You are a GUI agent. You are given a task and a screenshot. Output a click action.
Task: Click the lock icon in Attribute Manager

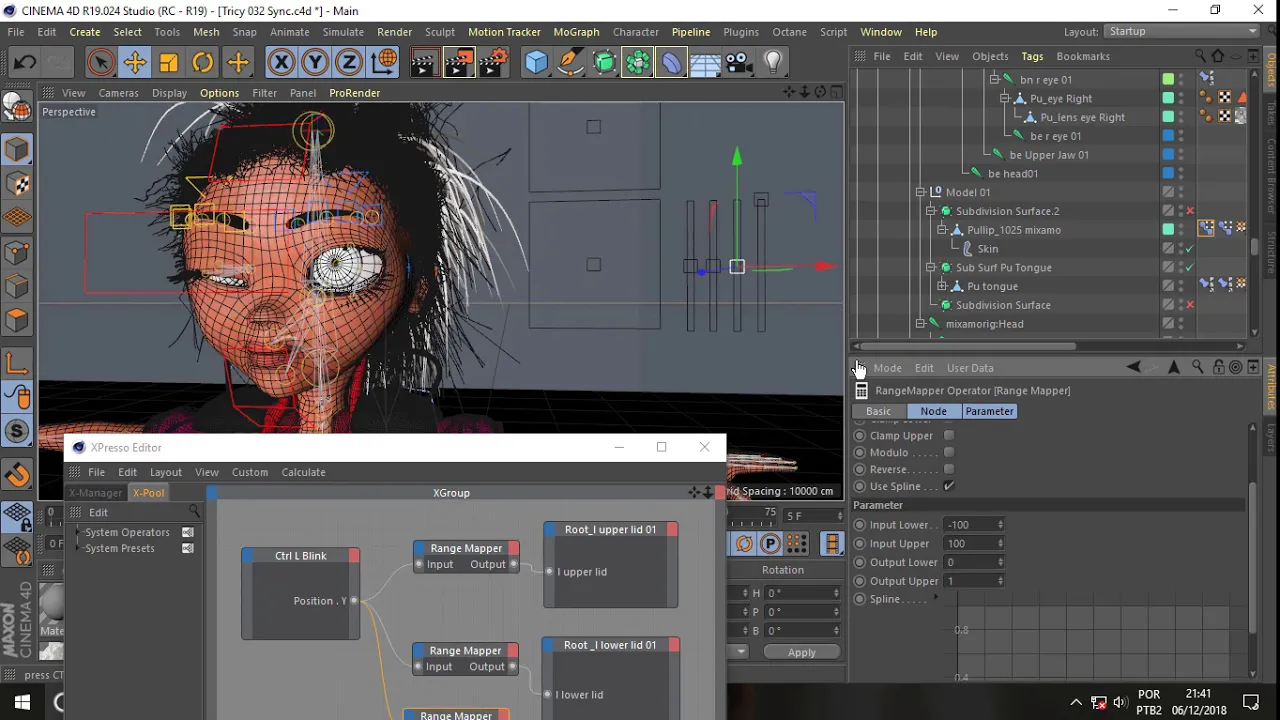[1218, 368]
